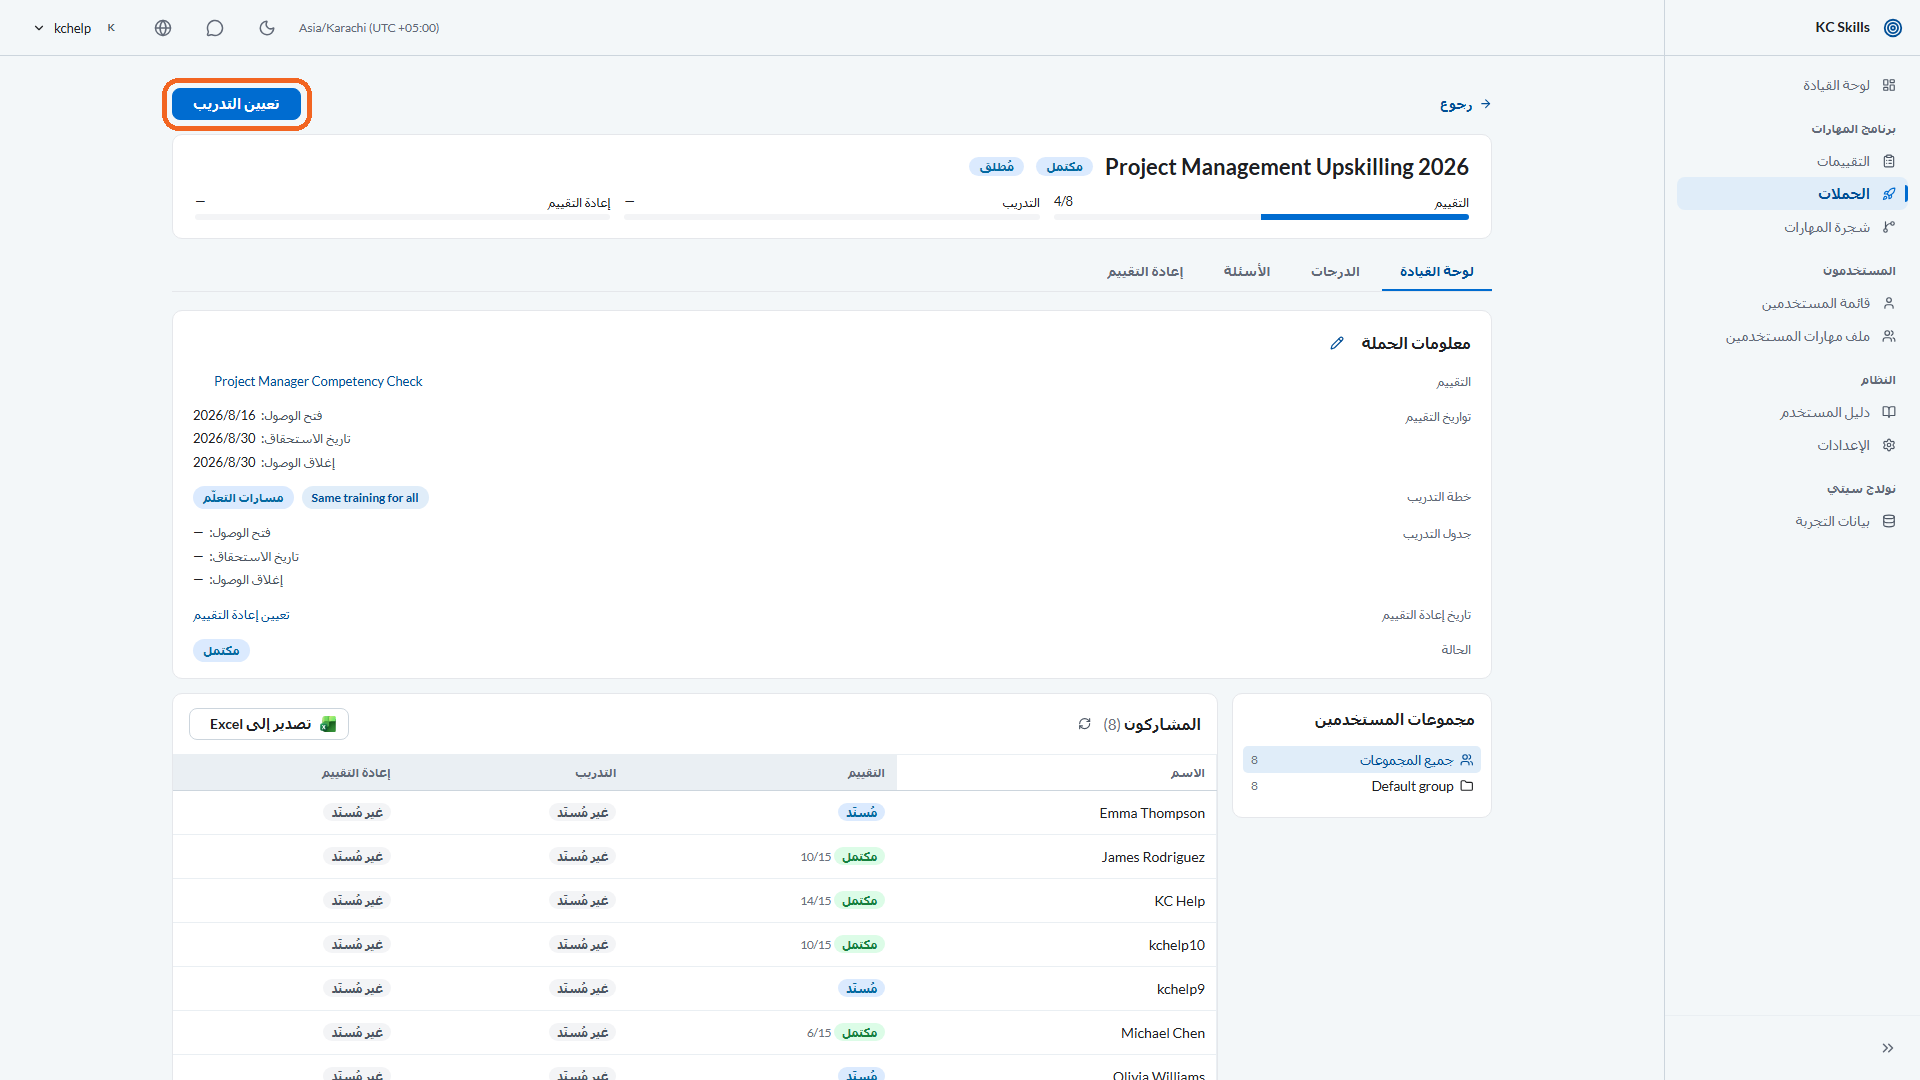Select جميع المجموعات group row
This screenshot has width=1920, height=1080.
[x=1362, y=760]
